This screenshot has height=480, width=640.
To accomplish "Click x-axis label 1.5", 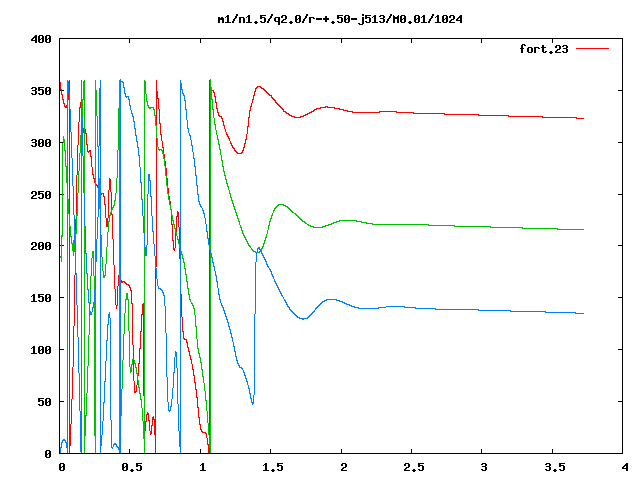I will click(x=272, y=467).
